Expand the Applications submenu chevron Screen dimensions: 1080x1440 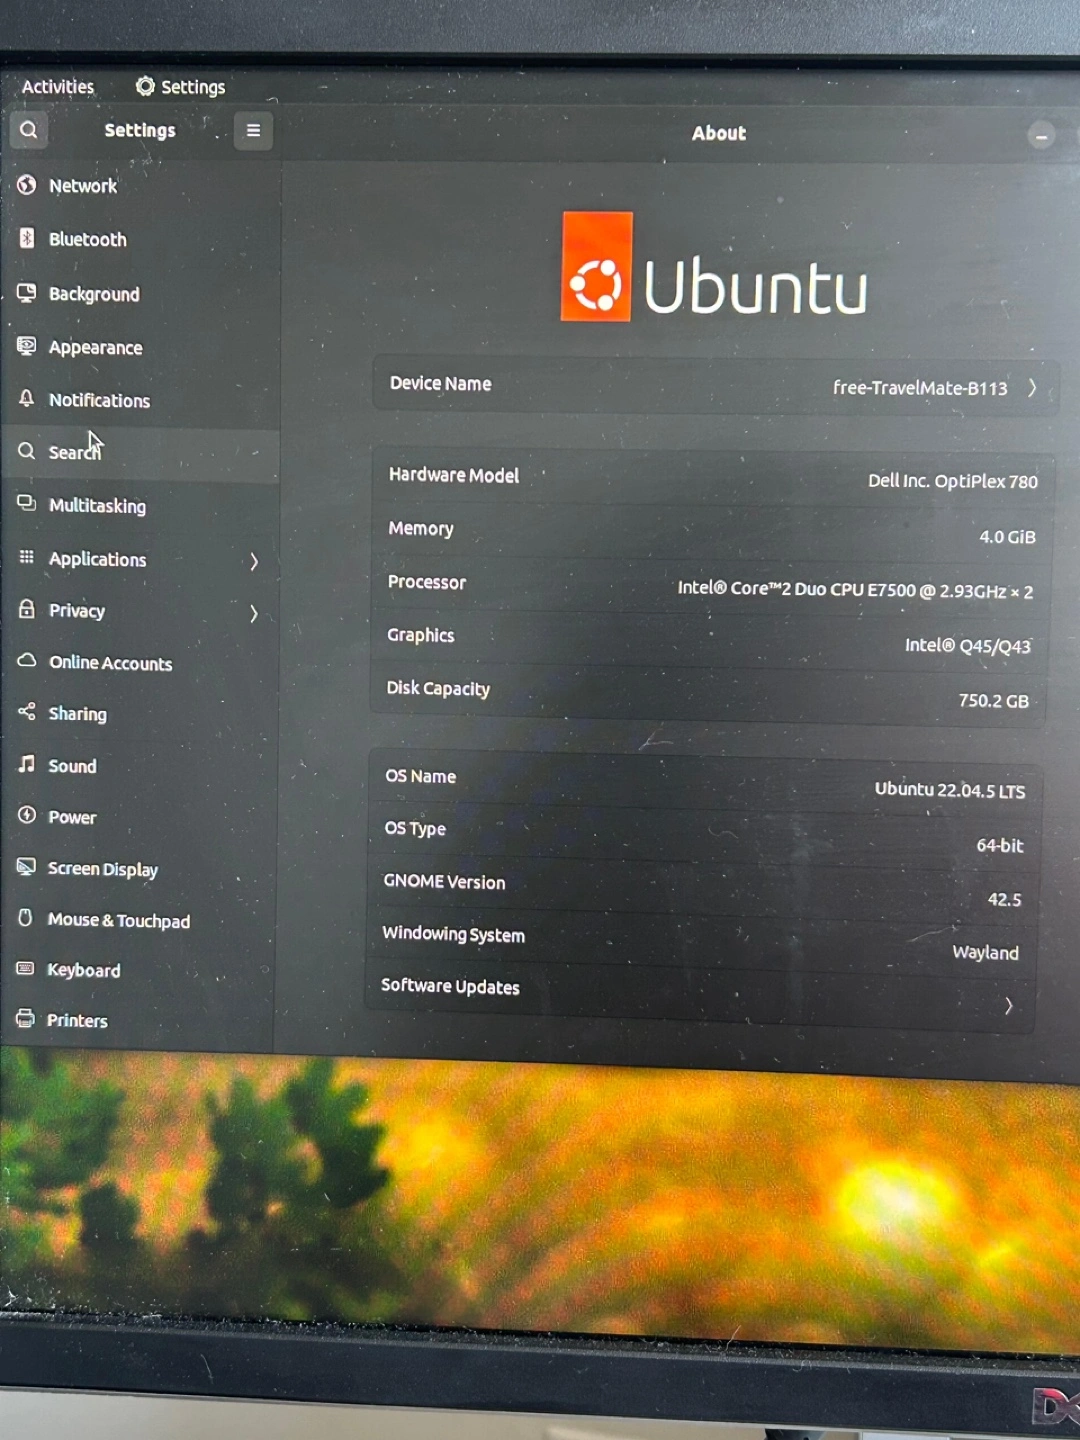click(x=254, y=561)
